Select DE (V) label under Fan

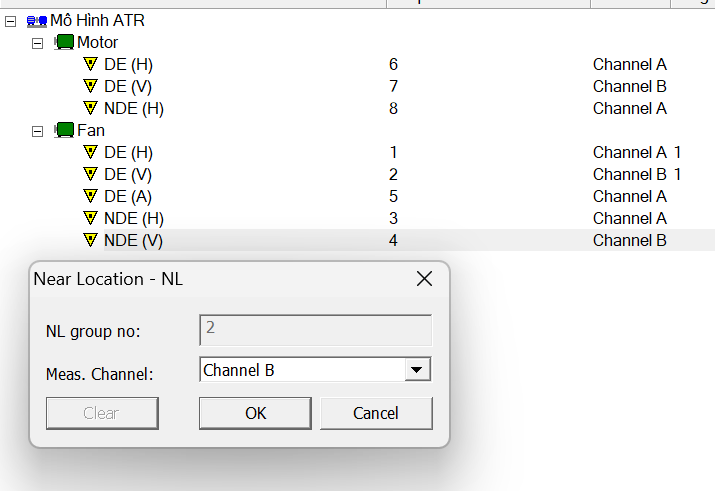tap(128, 174)
